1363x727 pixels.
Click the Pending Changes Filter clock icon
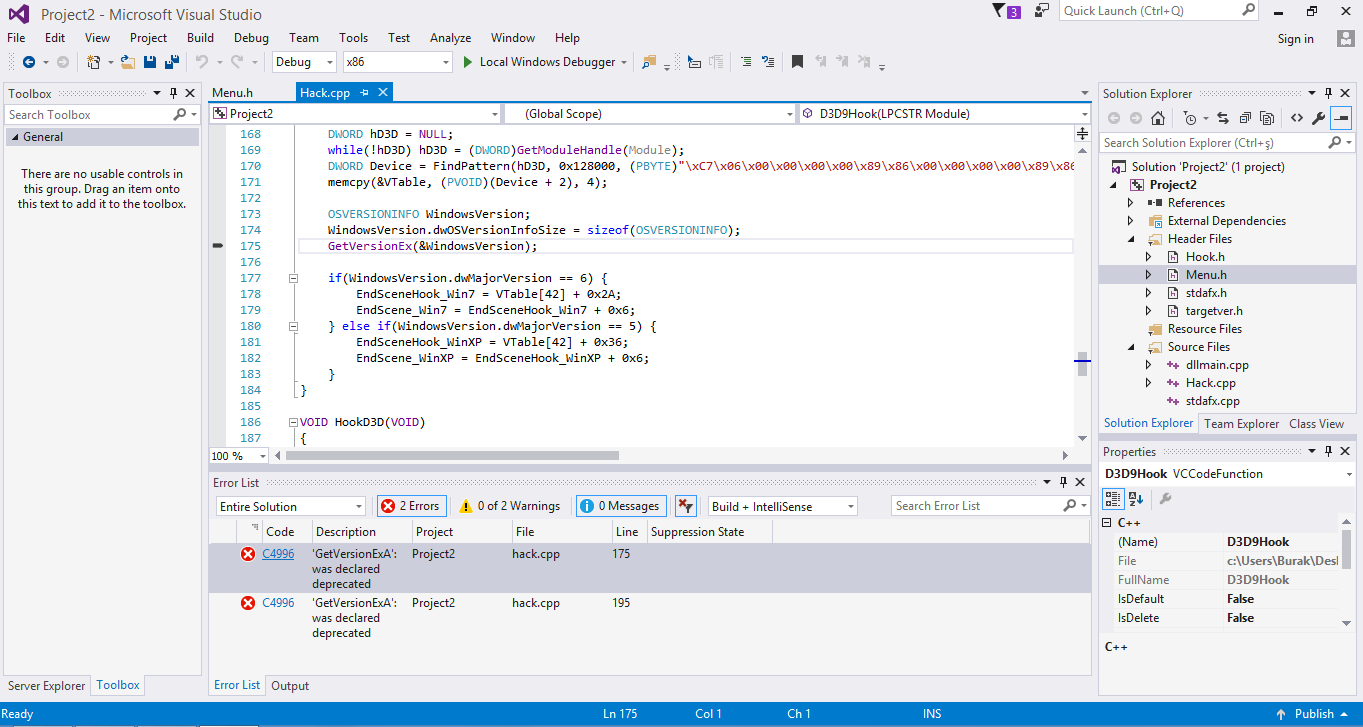click(1189, 118)
